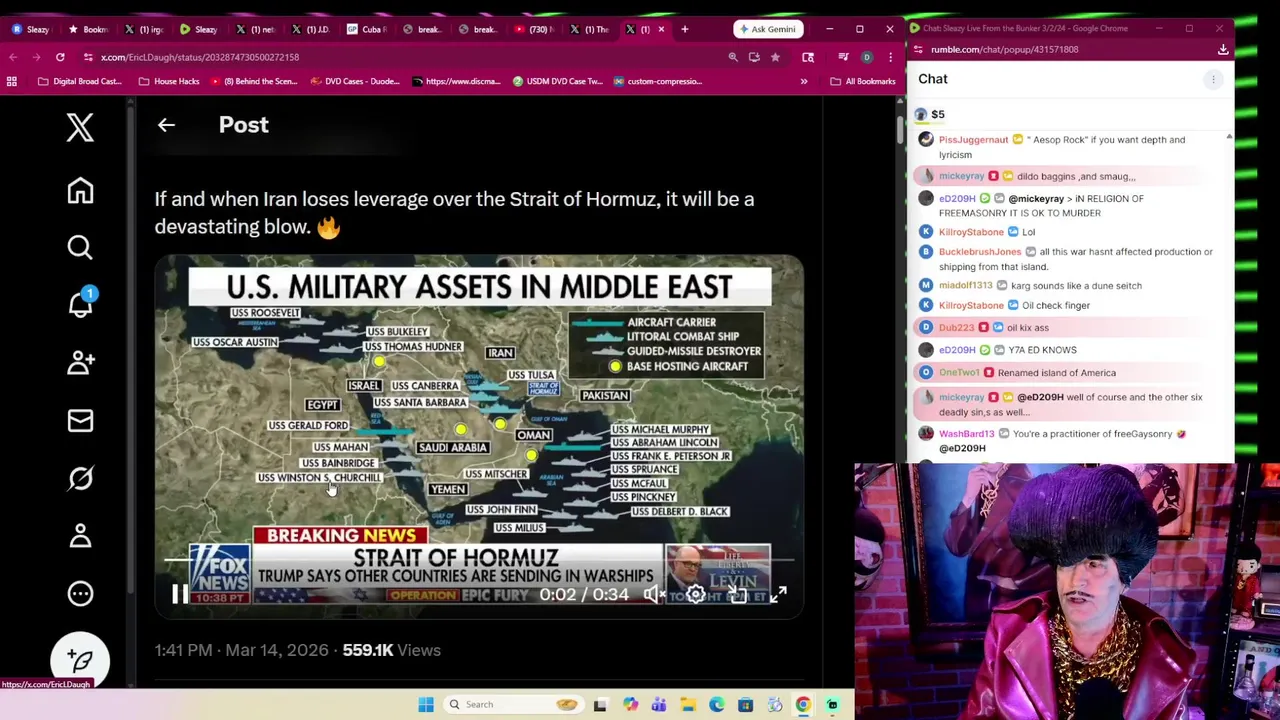Open Google Chrome from the taskbar

click(x=803, y=704)
